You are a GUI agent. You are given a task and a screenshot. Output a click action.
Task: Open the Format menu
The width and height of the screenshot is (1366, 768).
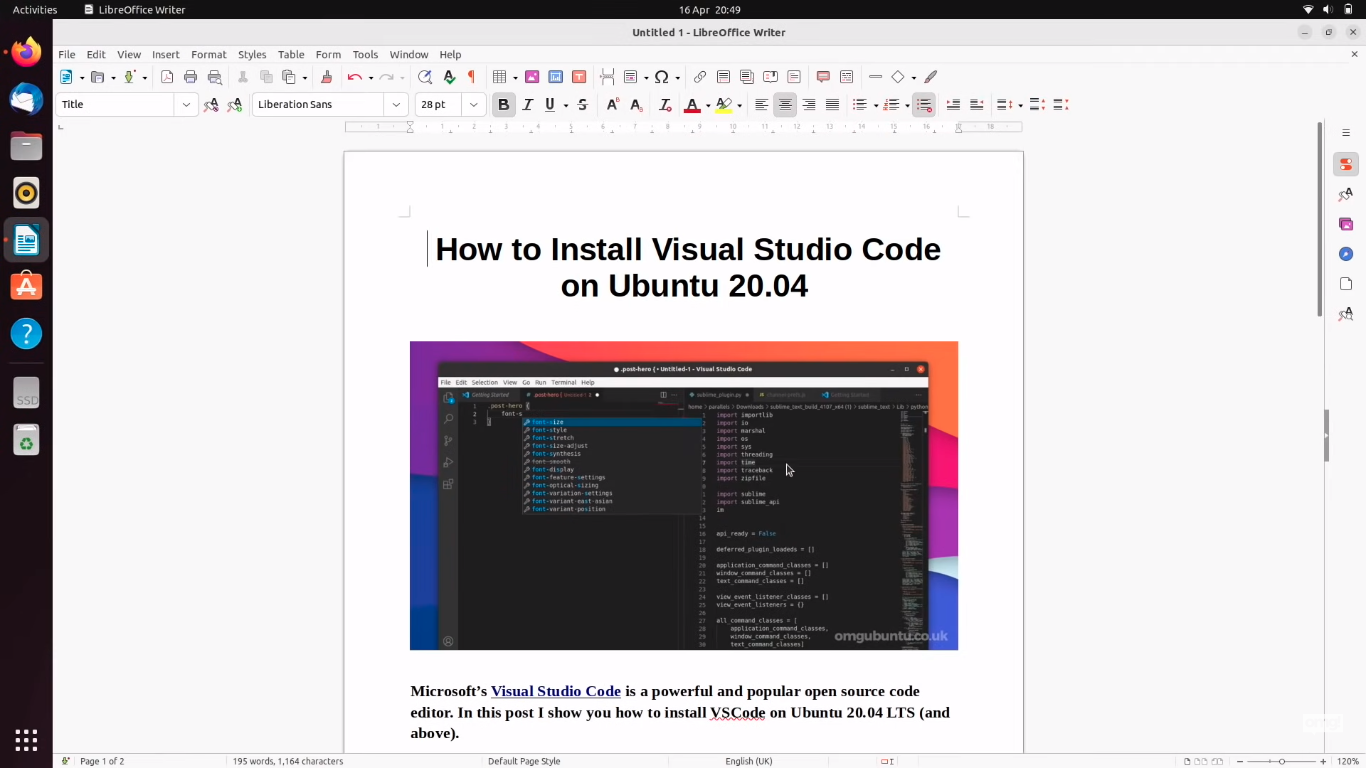pos(209,55)
